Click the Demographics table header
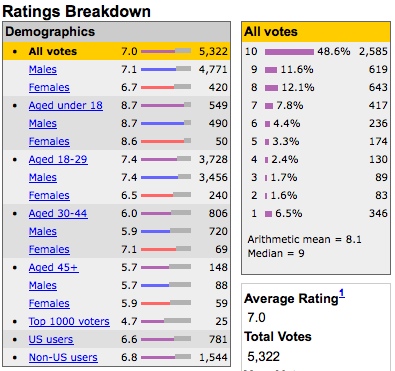This screenshot has width=395, height=371. [116, 32]
